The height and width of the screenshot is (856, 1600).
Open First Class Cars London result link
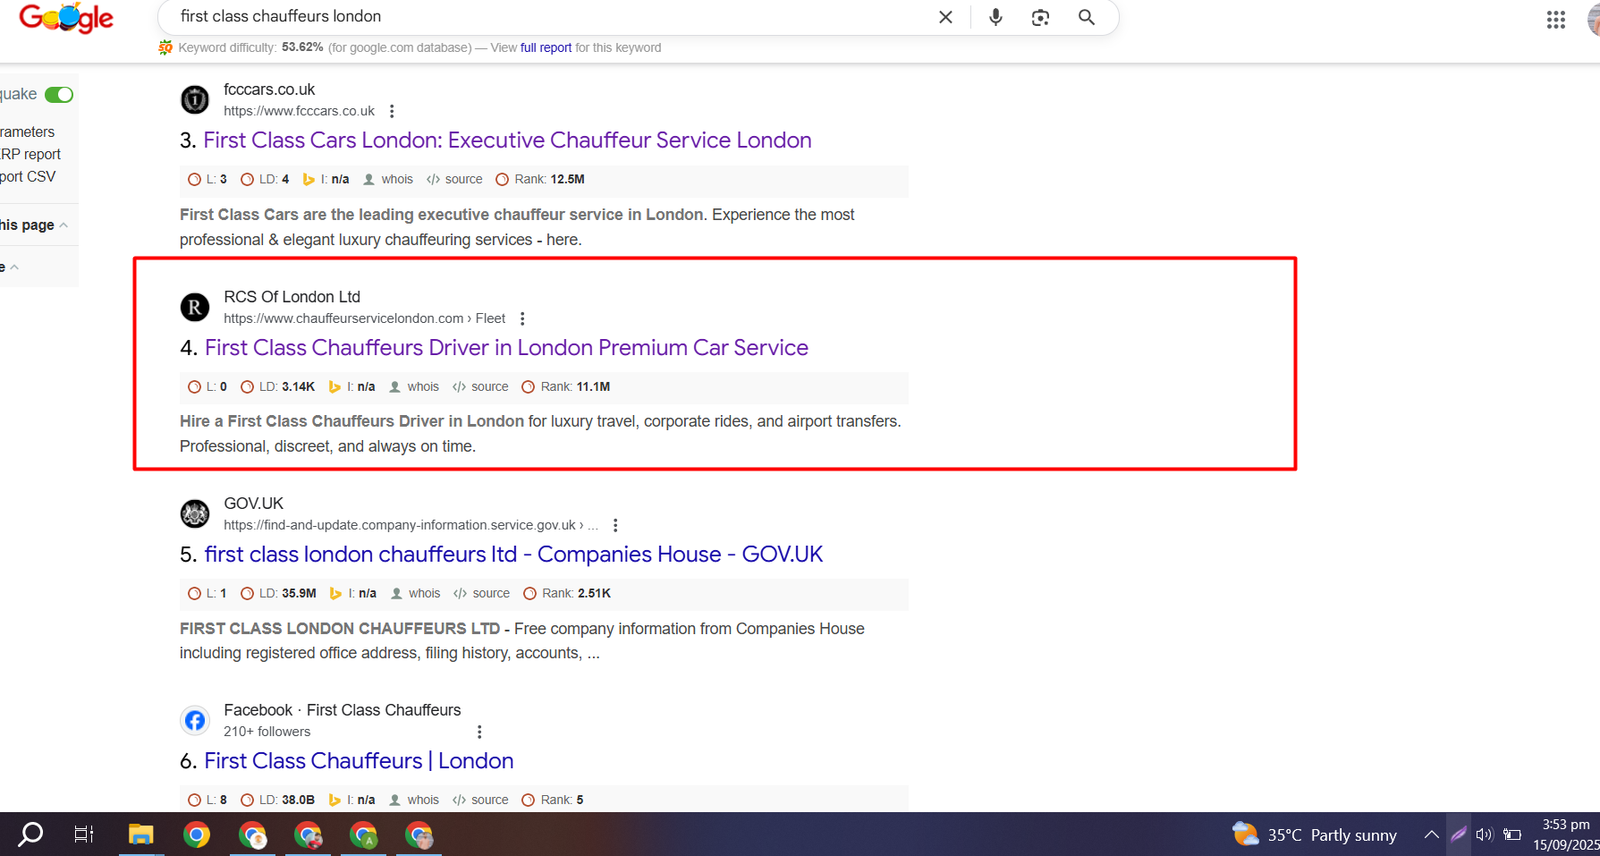pos(507,140)
